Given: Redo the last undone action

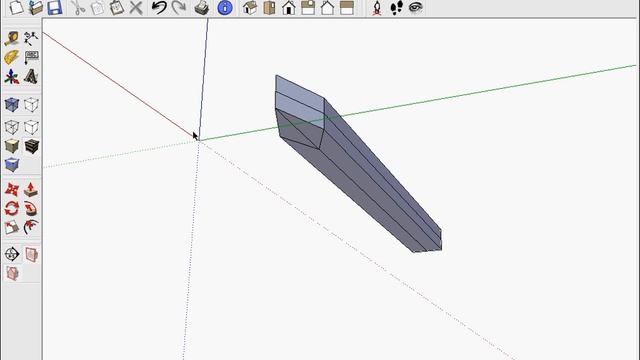Looking at the screenshot, I should tap(179, 7).
